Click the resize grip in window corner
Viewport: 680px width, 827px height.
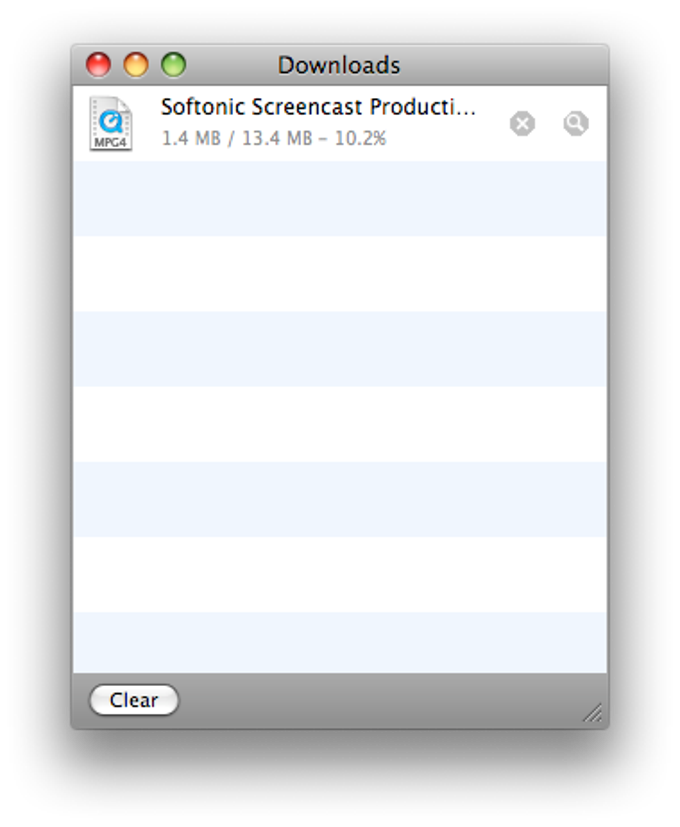click(x=593, y=712)
